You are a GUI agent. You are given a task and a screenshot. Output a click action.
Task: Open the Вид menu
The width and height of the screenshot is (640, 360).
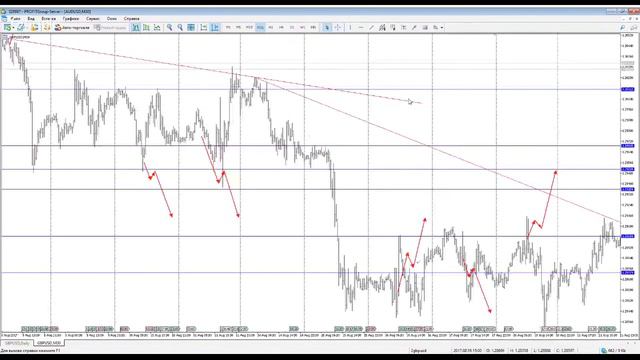click(31, 18)
